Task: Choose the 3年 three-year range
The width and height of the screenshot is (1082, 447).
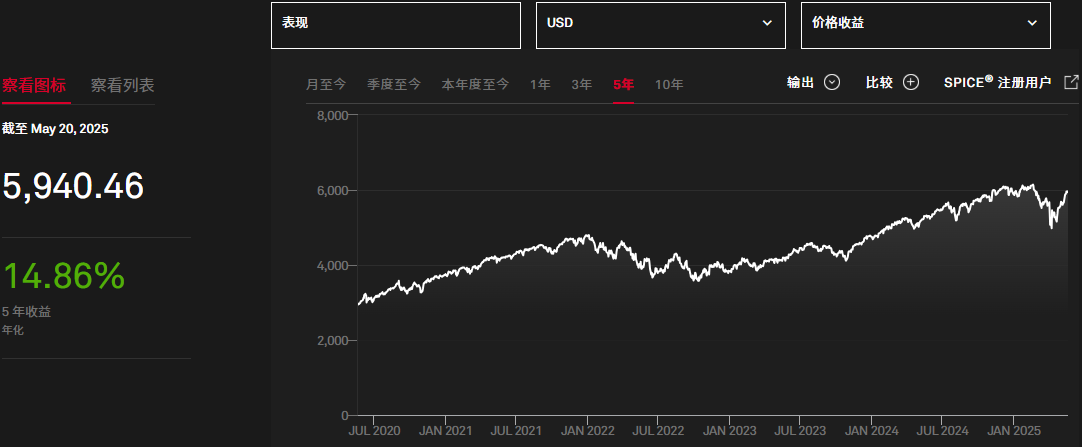Action: [581, 85]
